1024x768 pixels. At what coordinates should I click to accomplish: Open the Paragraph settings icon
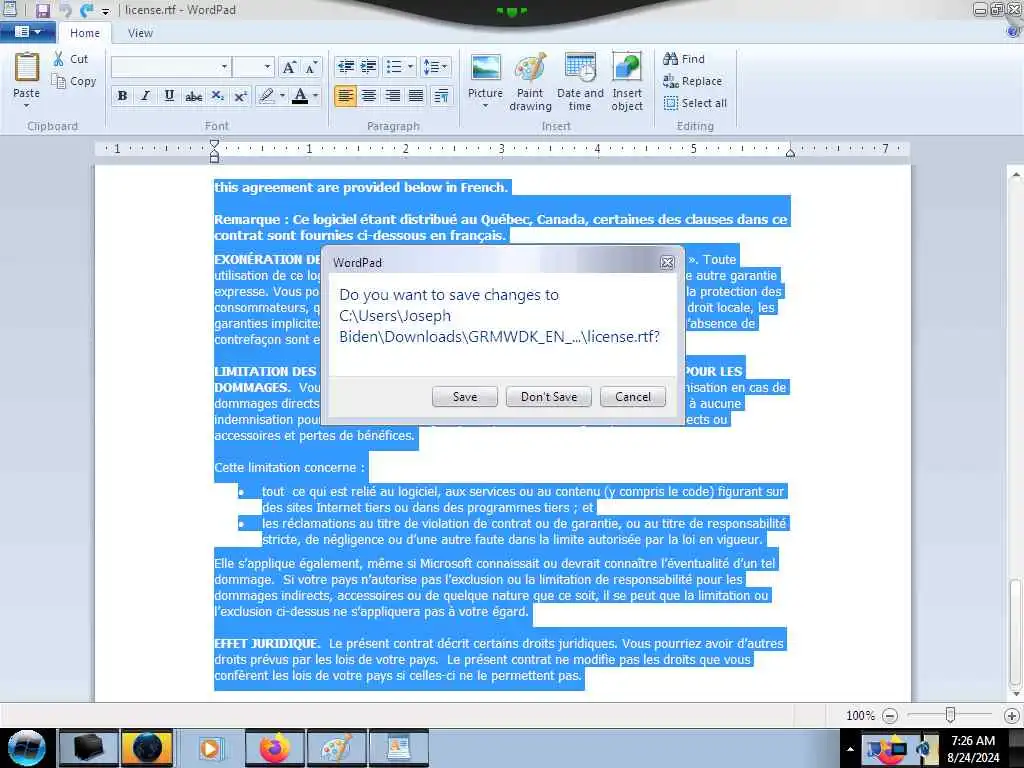point(441,96)
